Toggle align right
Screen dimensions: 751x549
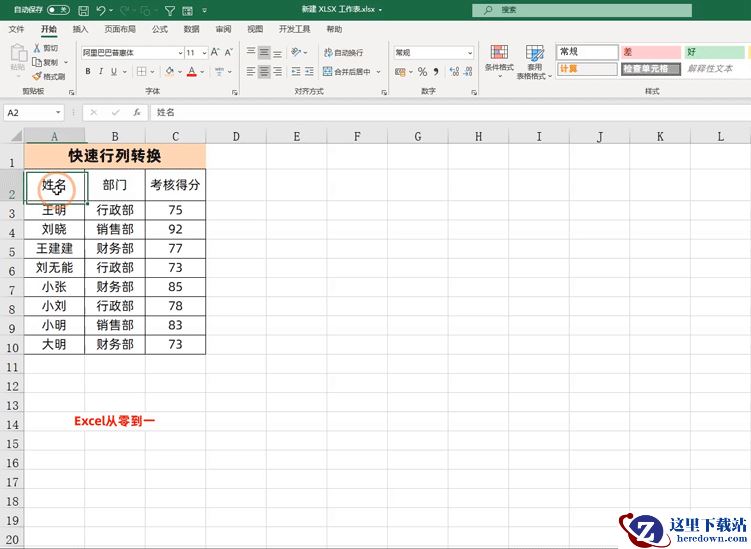(x=277, y=71)
